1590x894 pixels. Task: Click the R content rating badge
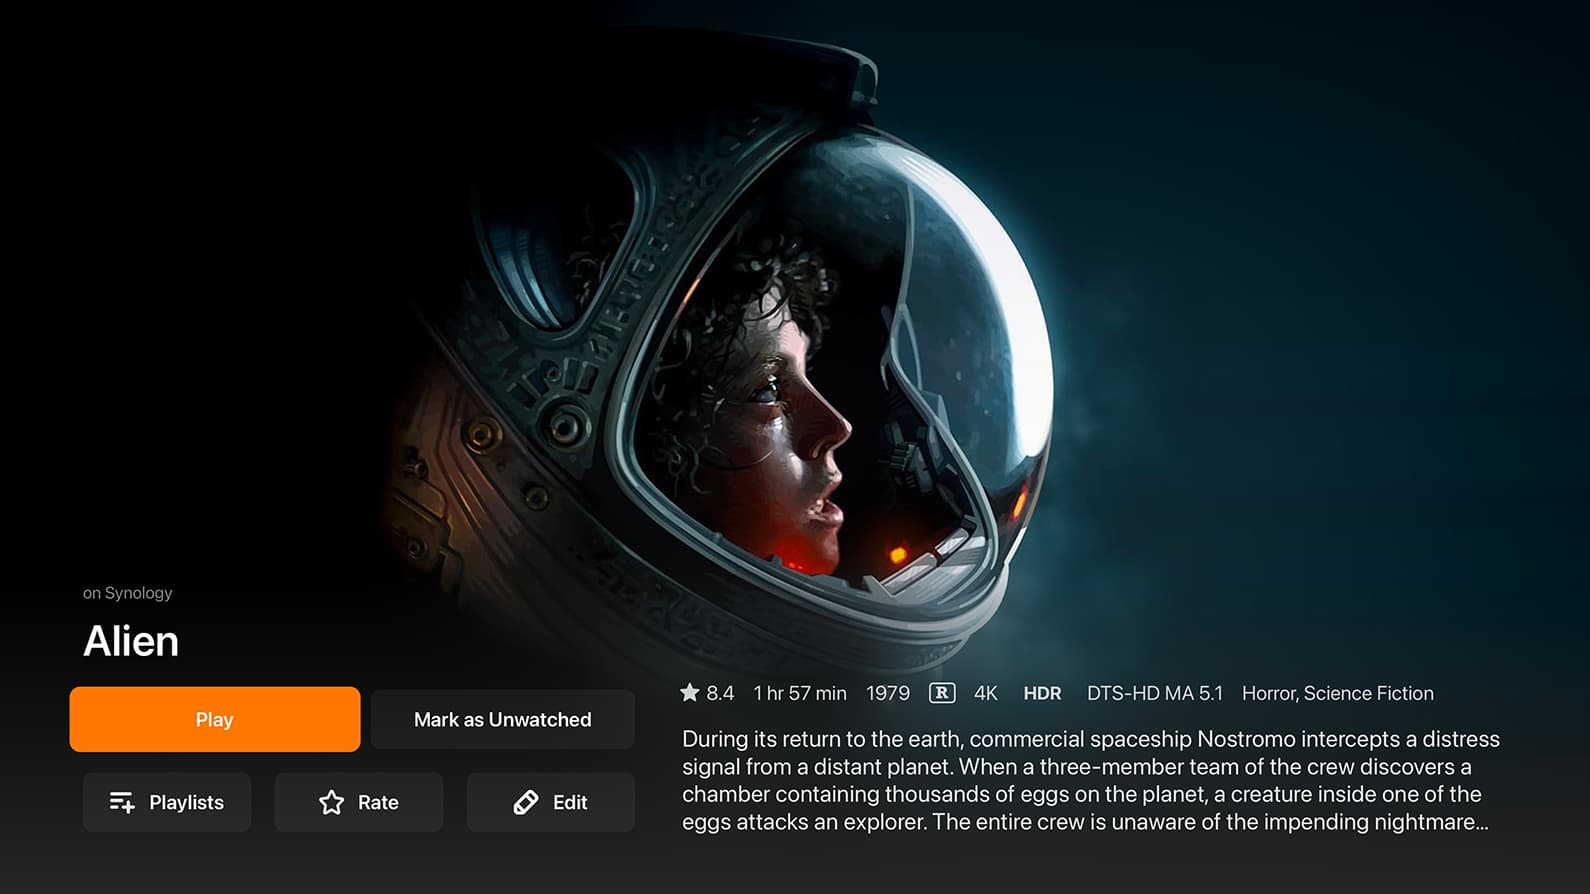942,693
